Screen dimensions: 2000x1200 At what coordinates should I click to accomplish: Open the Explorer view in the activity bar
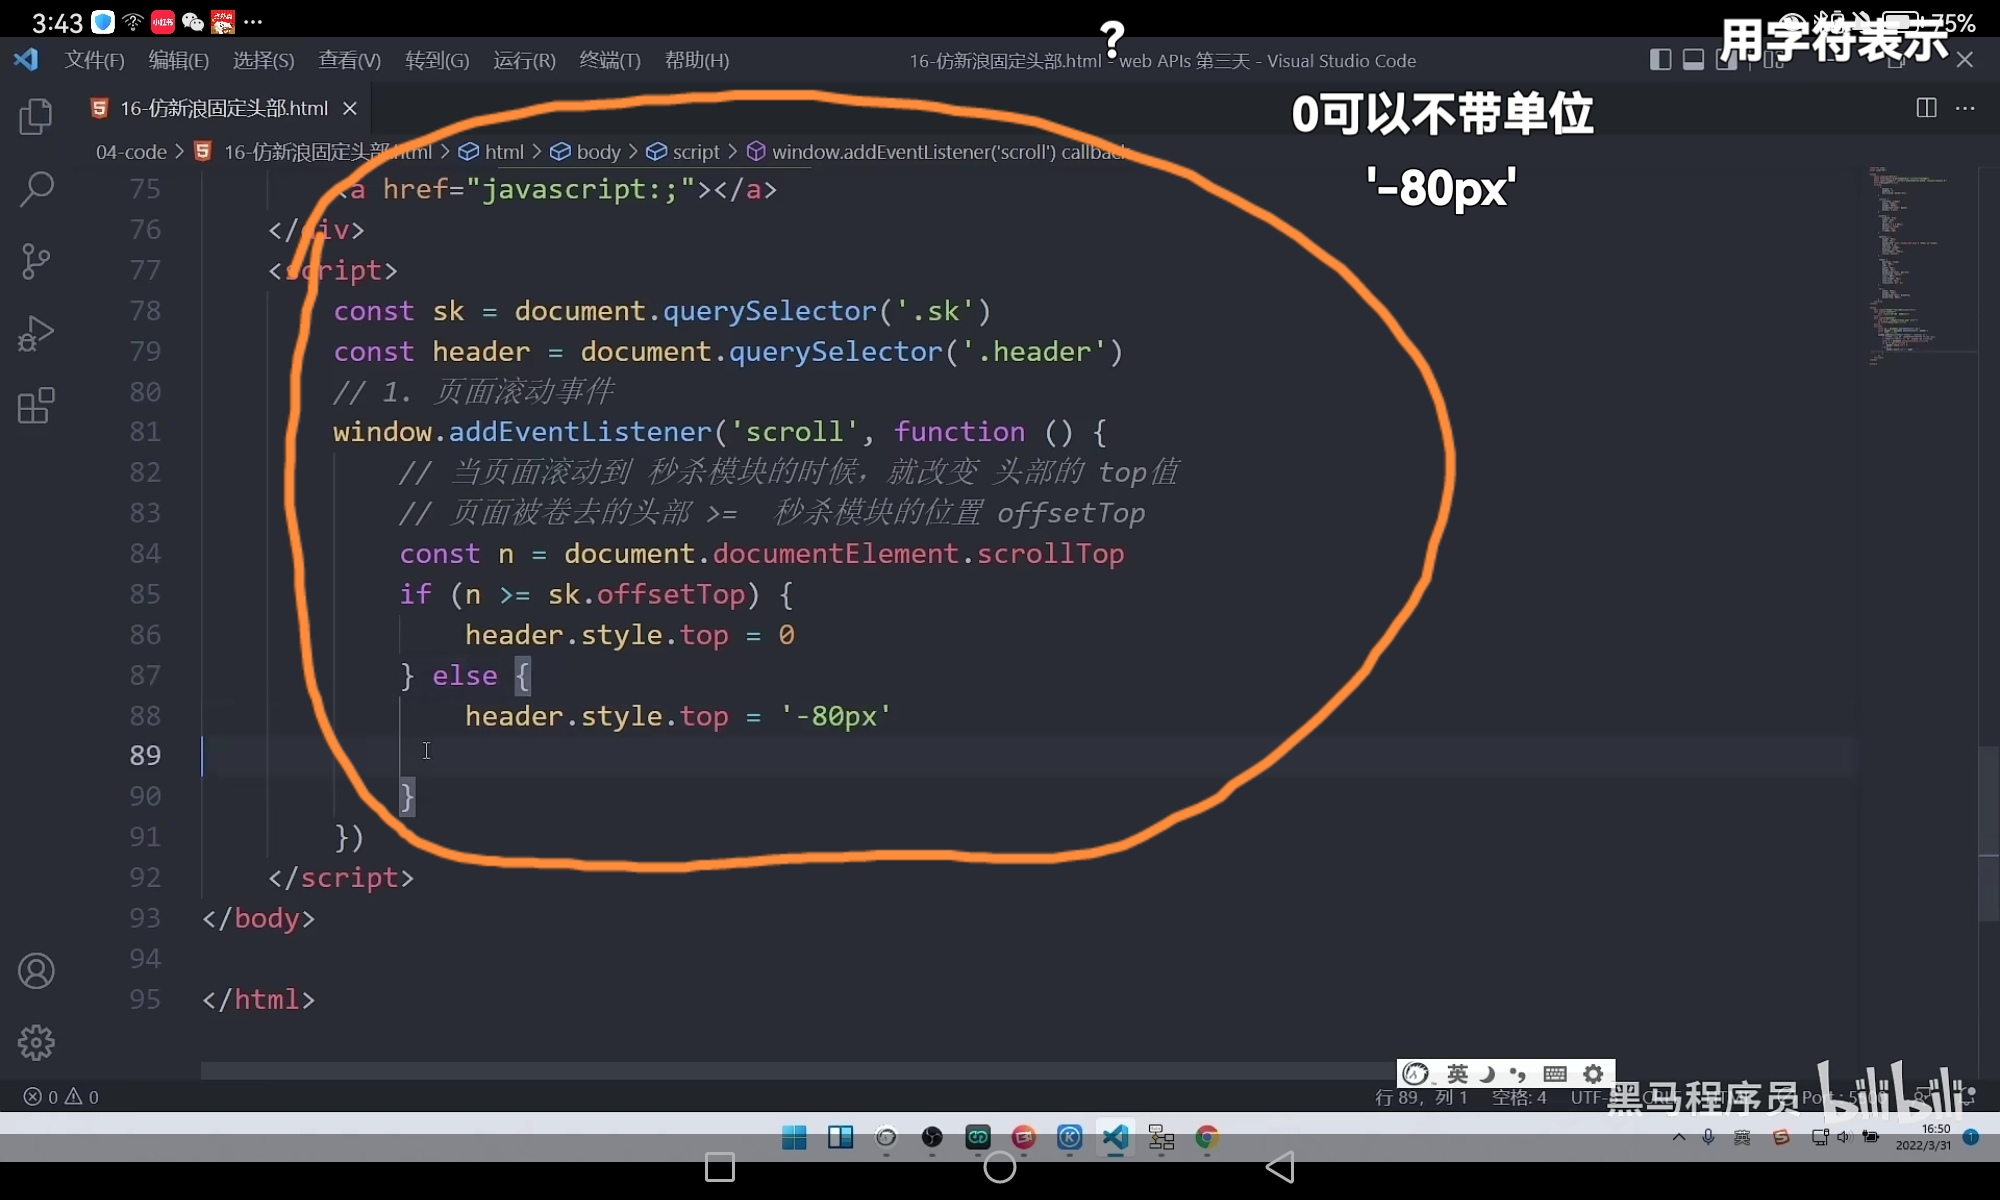pos(35,117)
